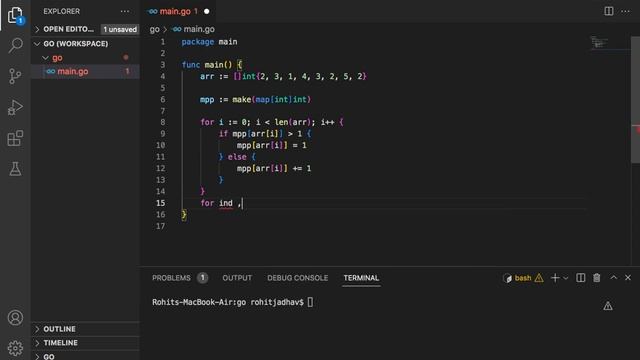Viewport: 640px width, 360px height.
Task: Click the 'if mpp[arr[i]] > 1' line
Action: click(x=265, y=134)
